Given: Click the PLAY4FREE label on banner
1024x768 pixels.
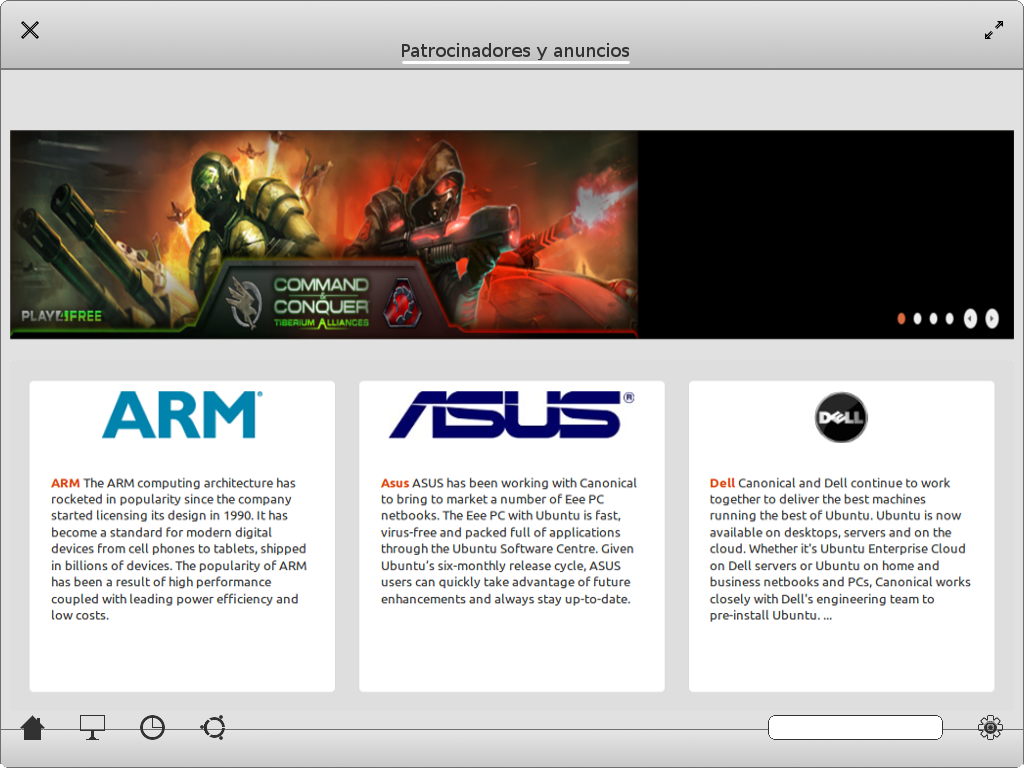Looking at the screenshot, I should pyautogui.click(x=61, y=317).
